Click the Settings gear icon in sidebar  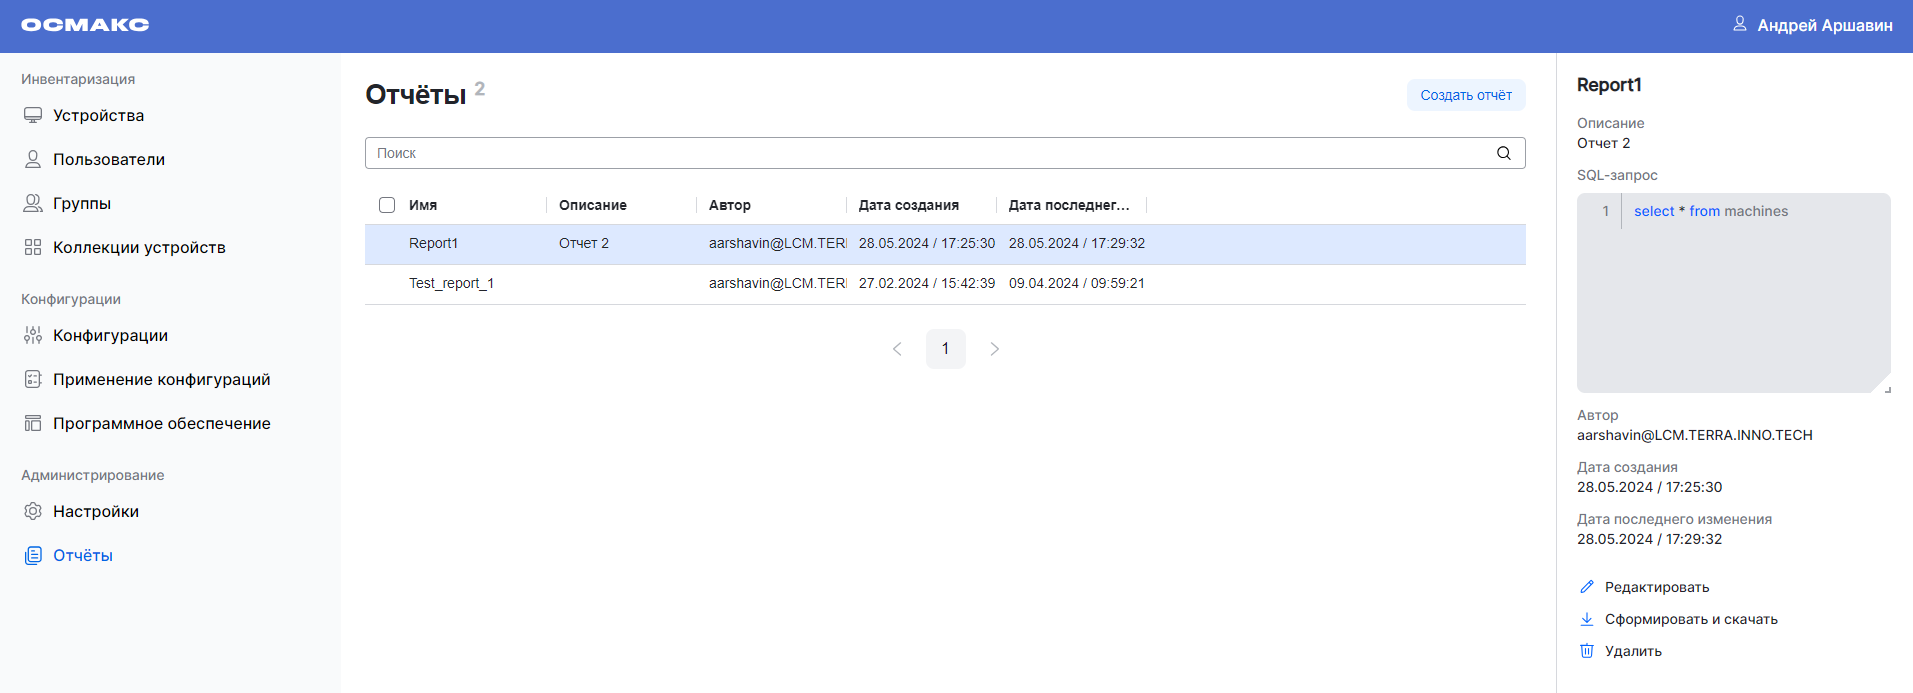pos(33,512)
